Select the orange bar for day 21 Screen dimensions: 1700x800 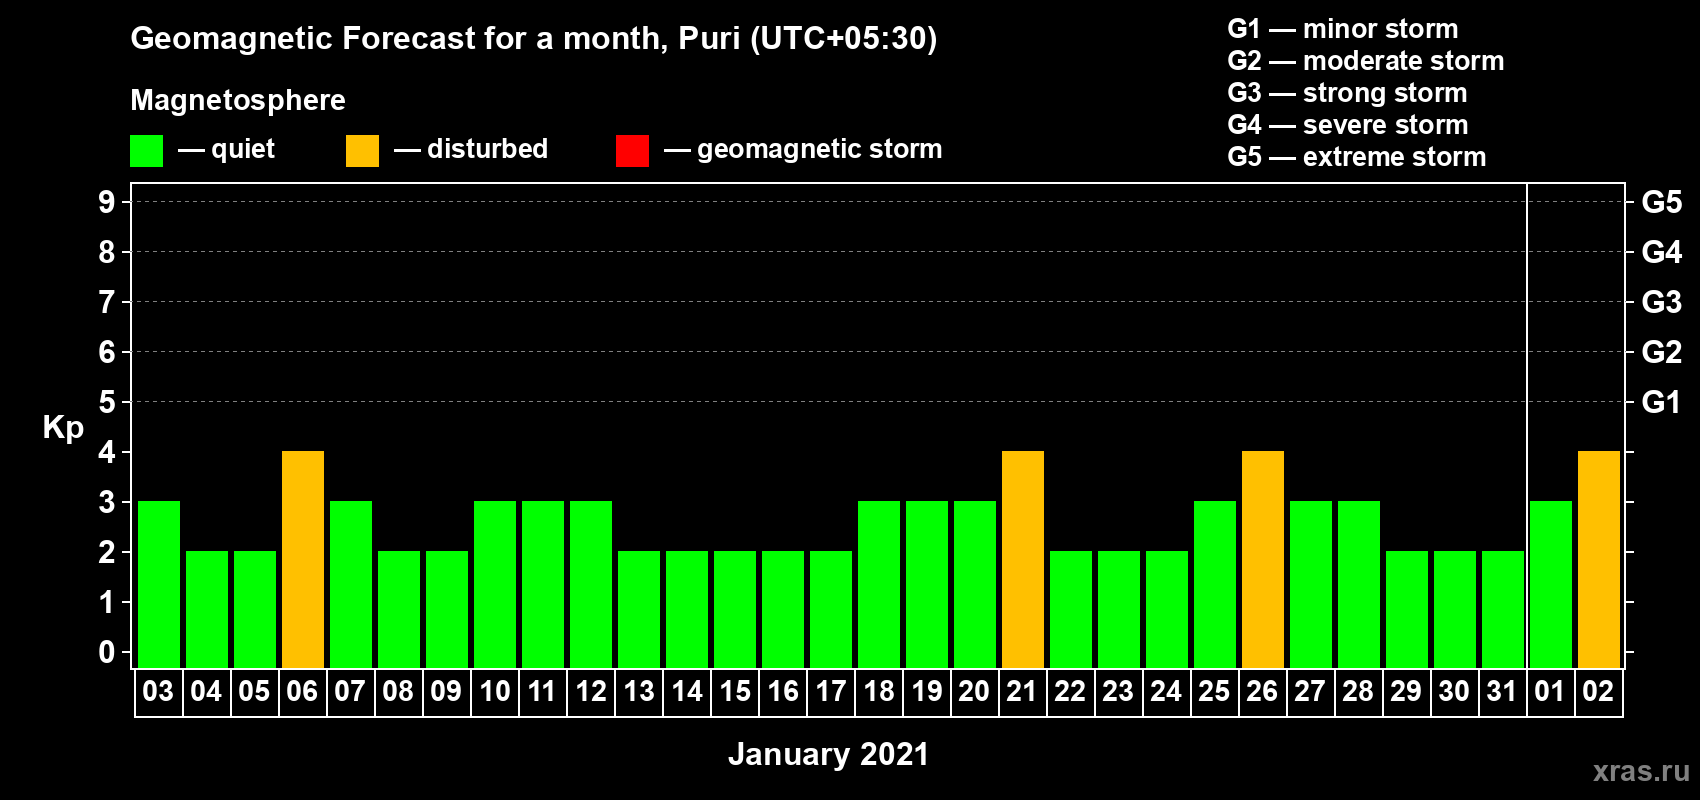(1023, 560)
